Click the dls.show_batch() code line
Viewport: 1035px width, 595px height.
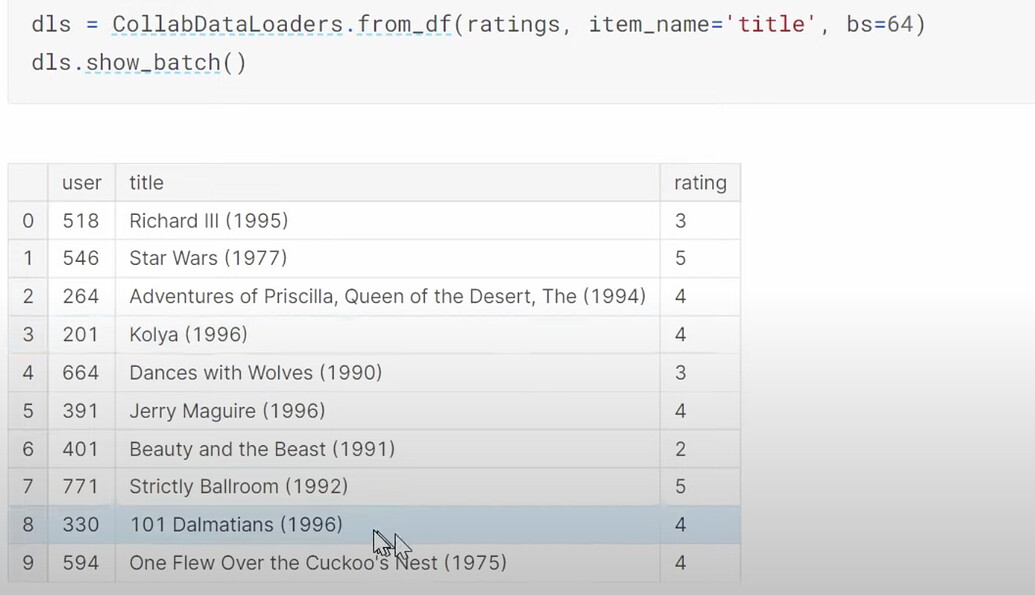click(138, 63)
